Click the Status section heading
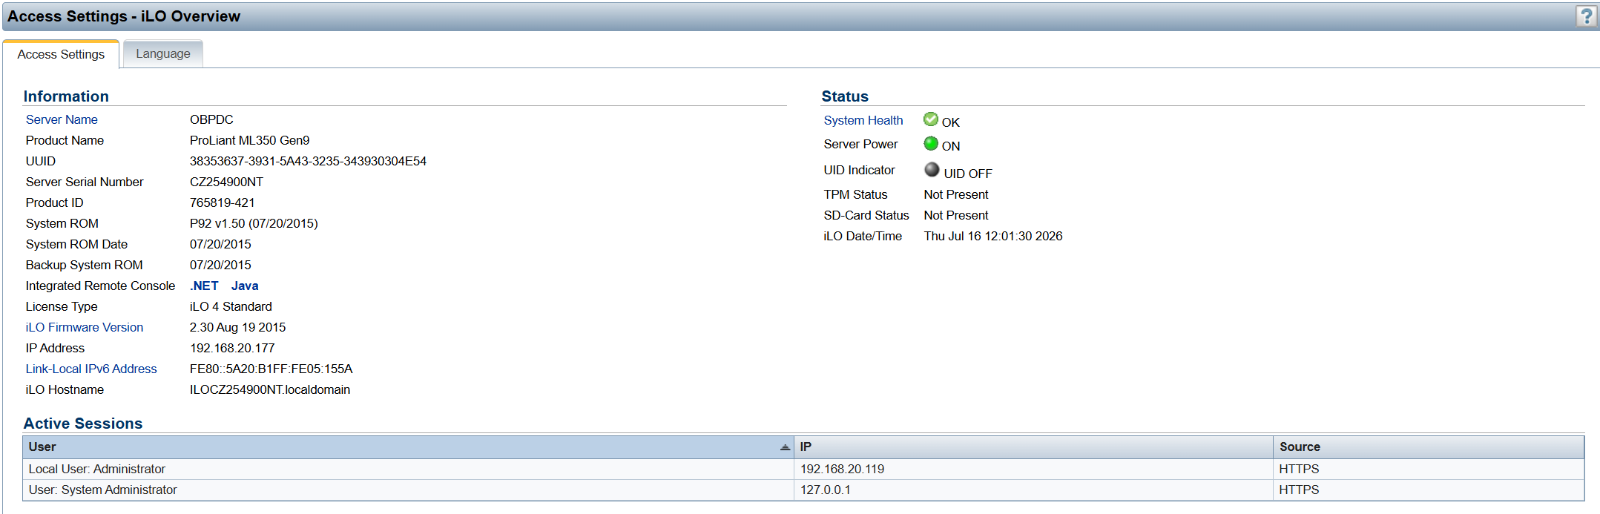The image size is (1600, 514). [845, 96]
